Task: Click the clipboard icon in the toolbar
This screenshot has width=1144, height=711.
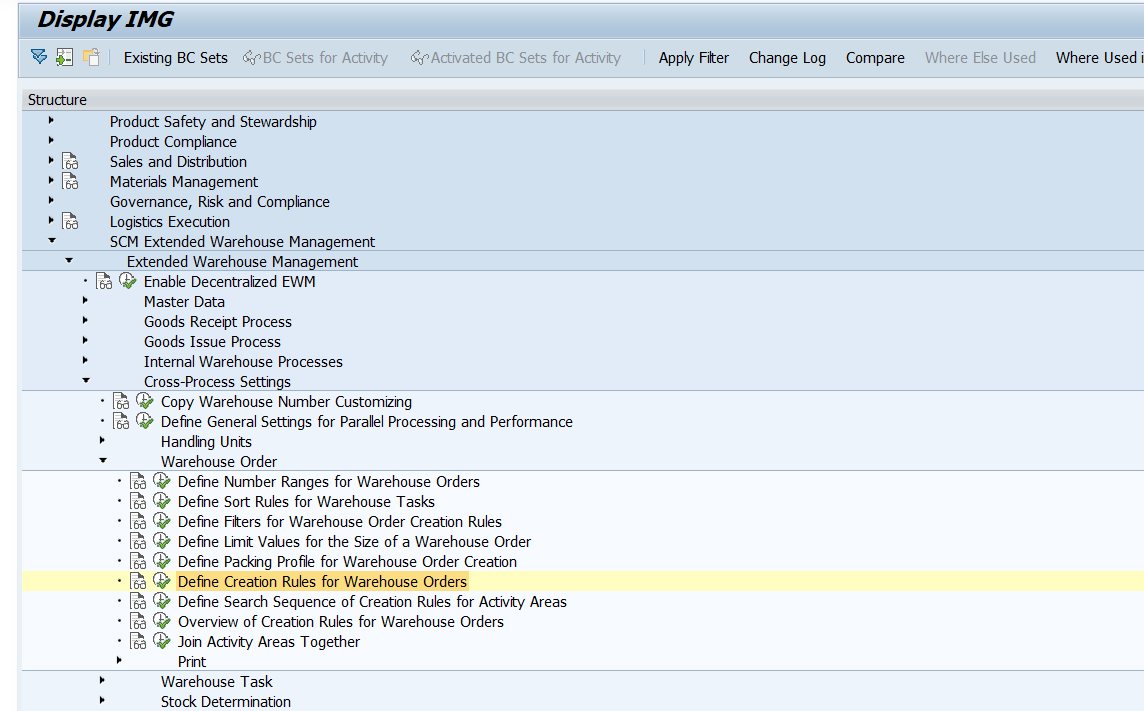Action: click(x=91, y=57)
